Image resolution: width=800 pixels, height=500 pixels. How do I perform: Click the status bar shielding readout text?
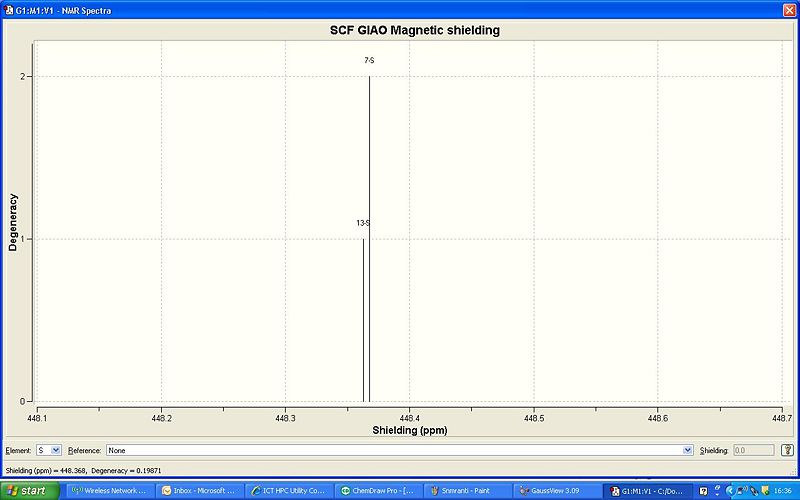click(x=83, y=470)
